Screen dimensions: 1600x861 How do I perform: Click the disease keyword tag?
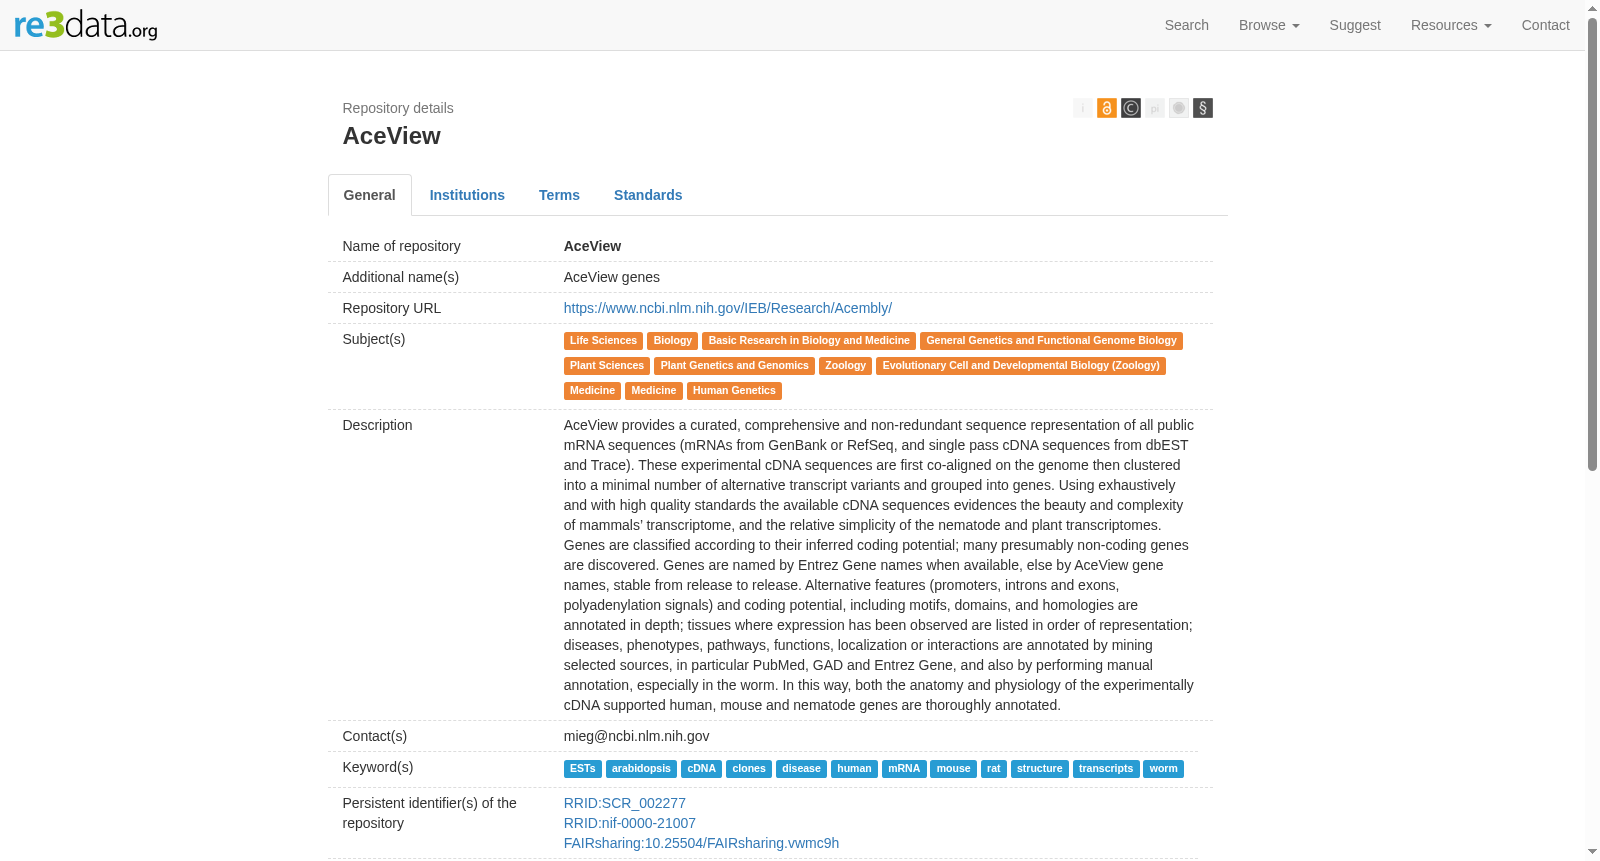tap(801, 769)
